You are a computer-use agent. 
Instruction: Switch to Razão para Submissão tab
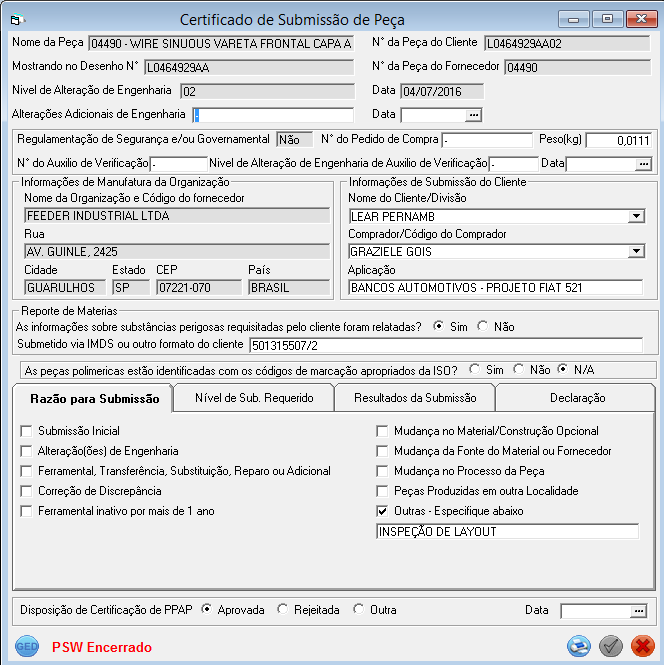(x=93, y=398)
